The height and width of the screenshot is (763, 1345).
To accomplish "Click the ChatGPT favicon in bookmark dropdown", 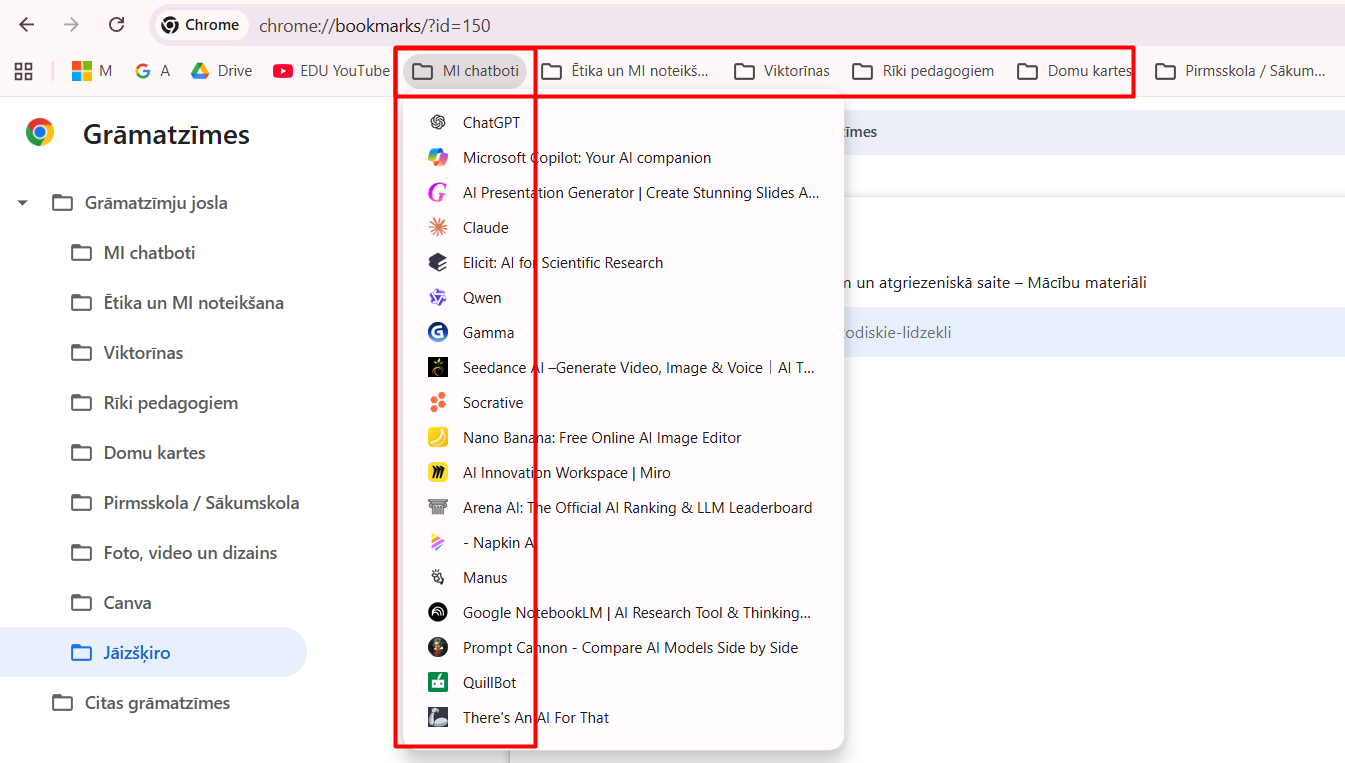I will point(437,123).
